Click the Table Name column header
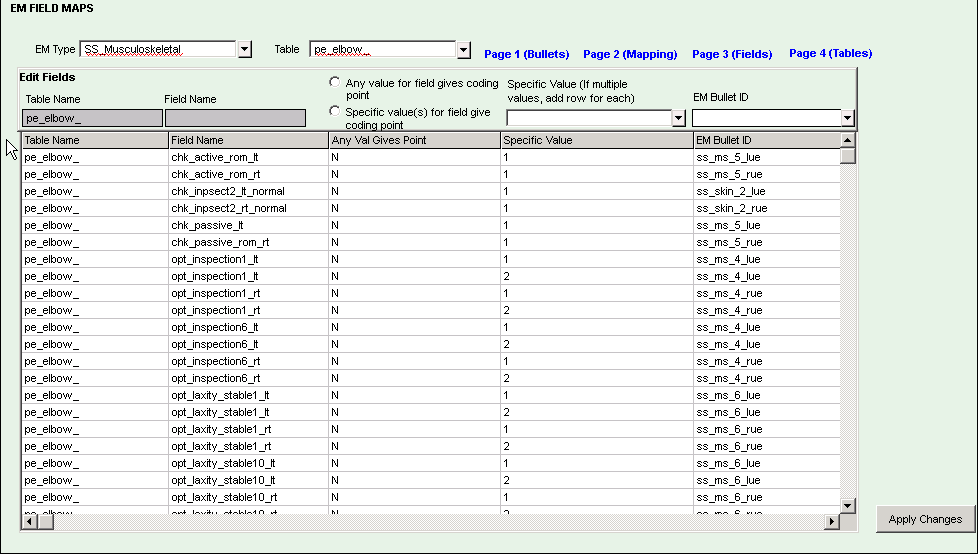 pyautogui.click(x=95, y=140)
